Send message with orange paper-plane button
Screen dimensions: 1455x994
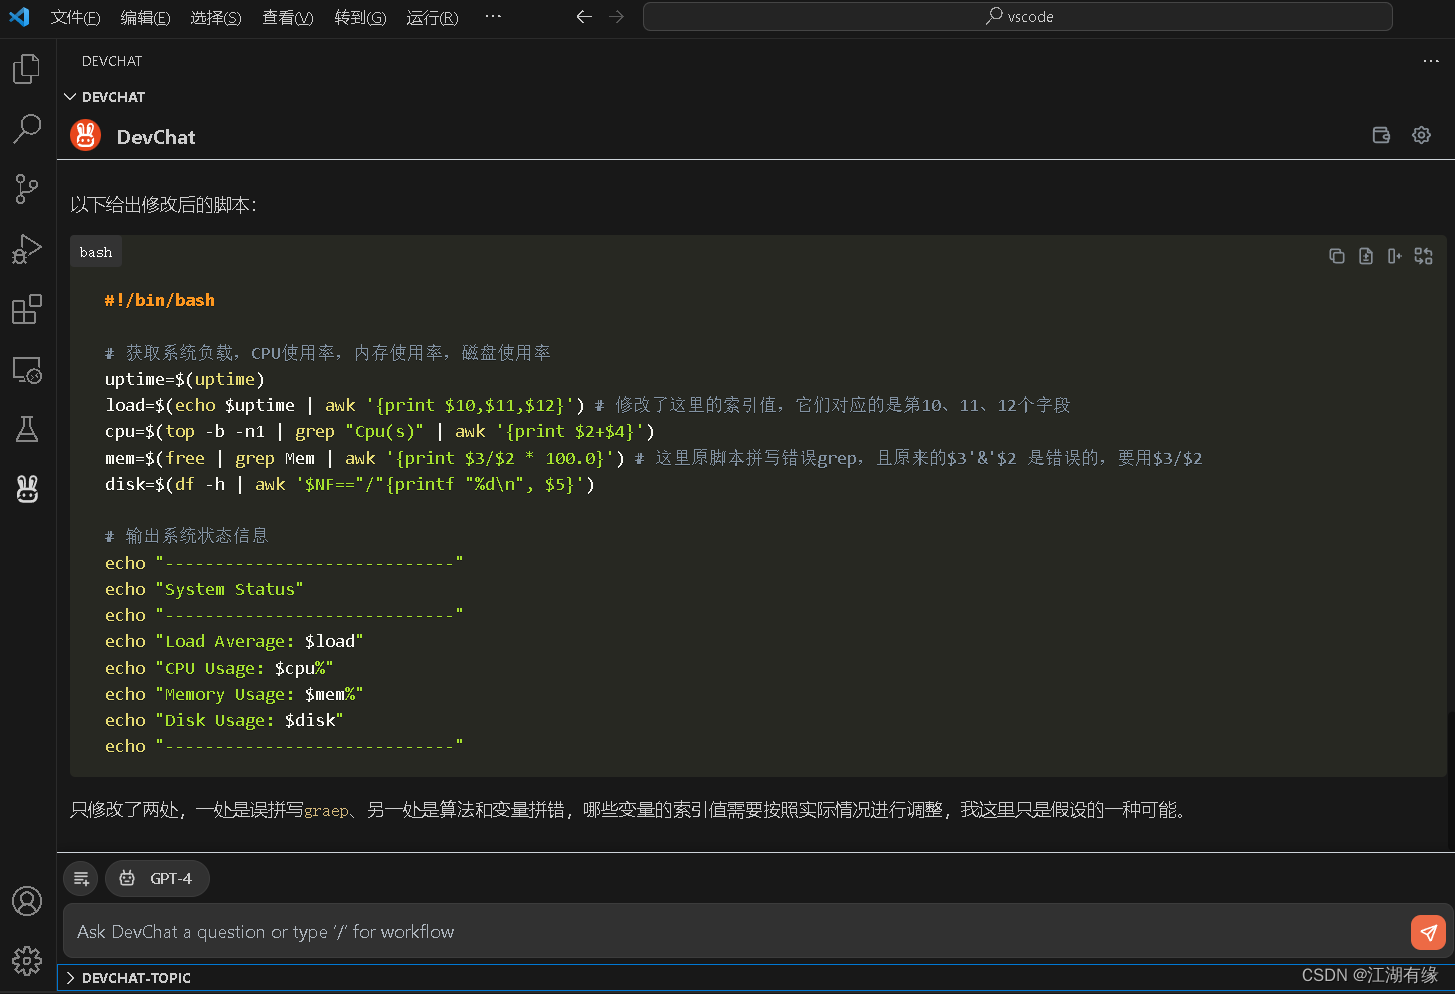click(1428, 932)
